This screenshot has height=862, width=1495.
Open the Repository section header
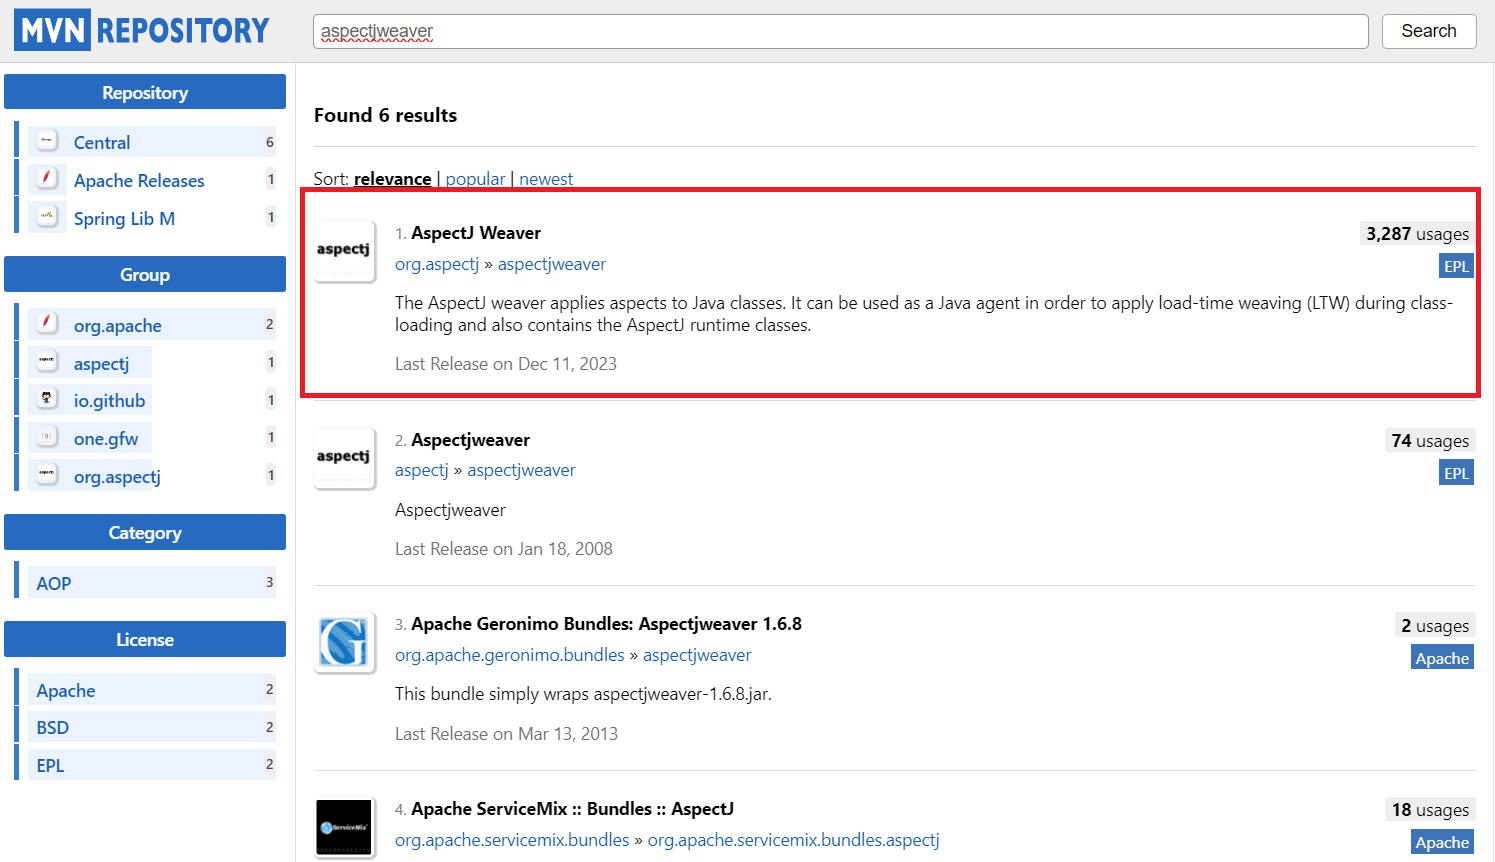pos(145,92)
